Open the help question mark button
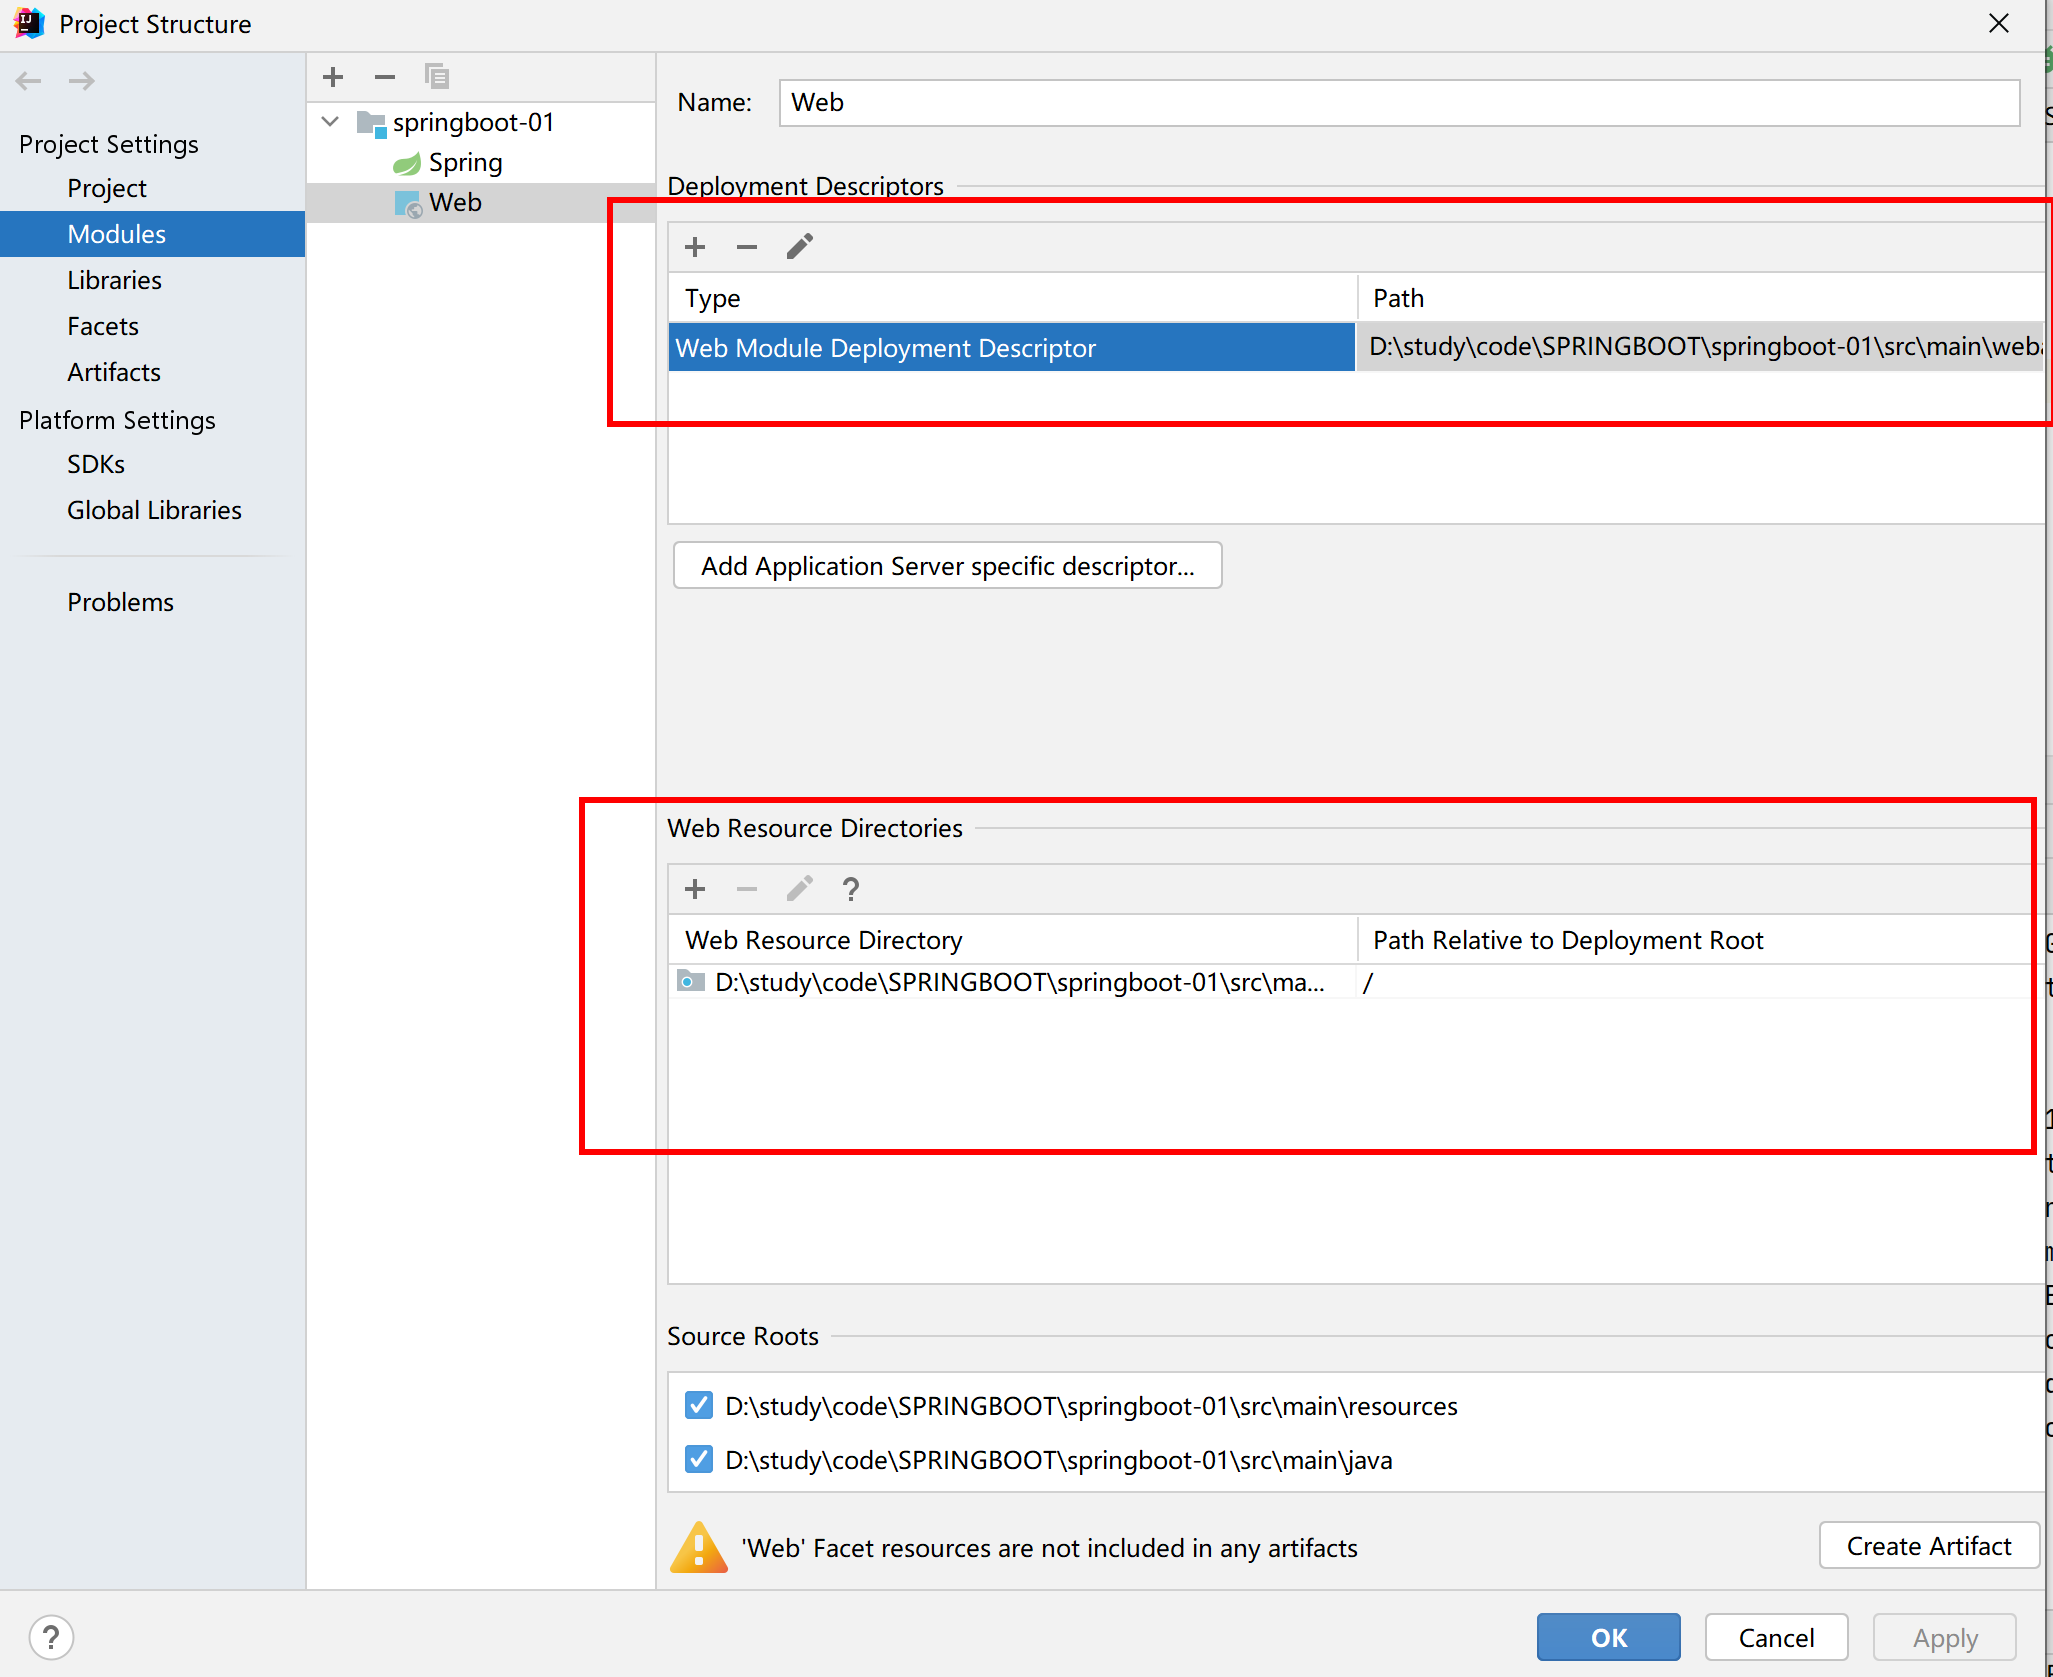2053x1677 pixels. pos(51,1637)
